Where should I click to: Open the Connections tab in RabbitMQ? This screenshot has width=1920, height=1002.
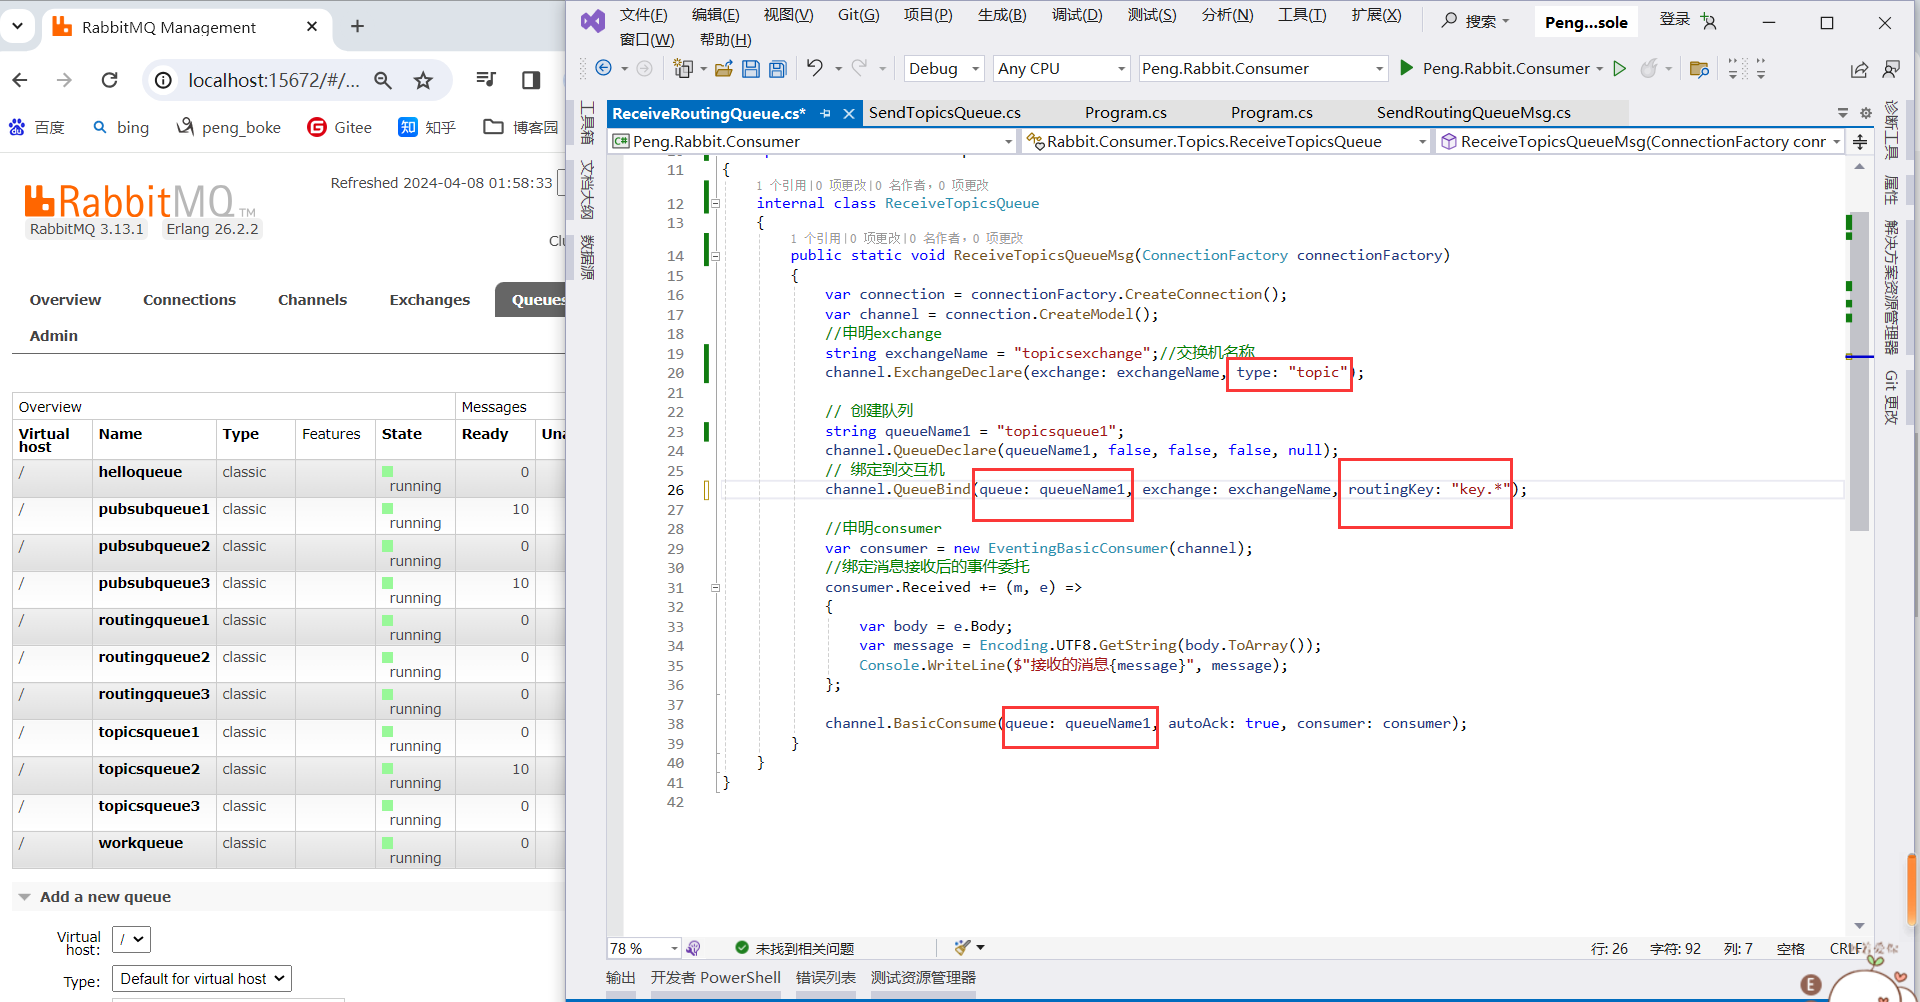pos(190,300)
